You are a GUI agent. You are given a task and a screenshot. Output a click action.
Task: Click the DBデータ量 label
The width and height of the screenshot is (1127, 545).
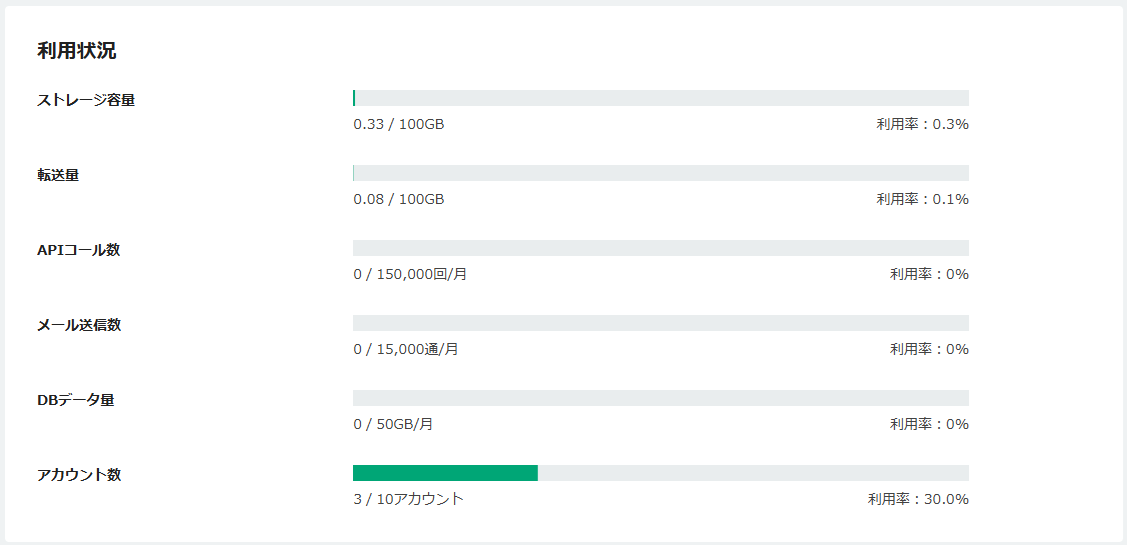[x=75, y=400]
